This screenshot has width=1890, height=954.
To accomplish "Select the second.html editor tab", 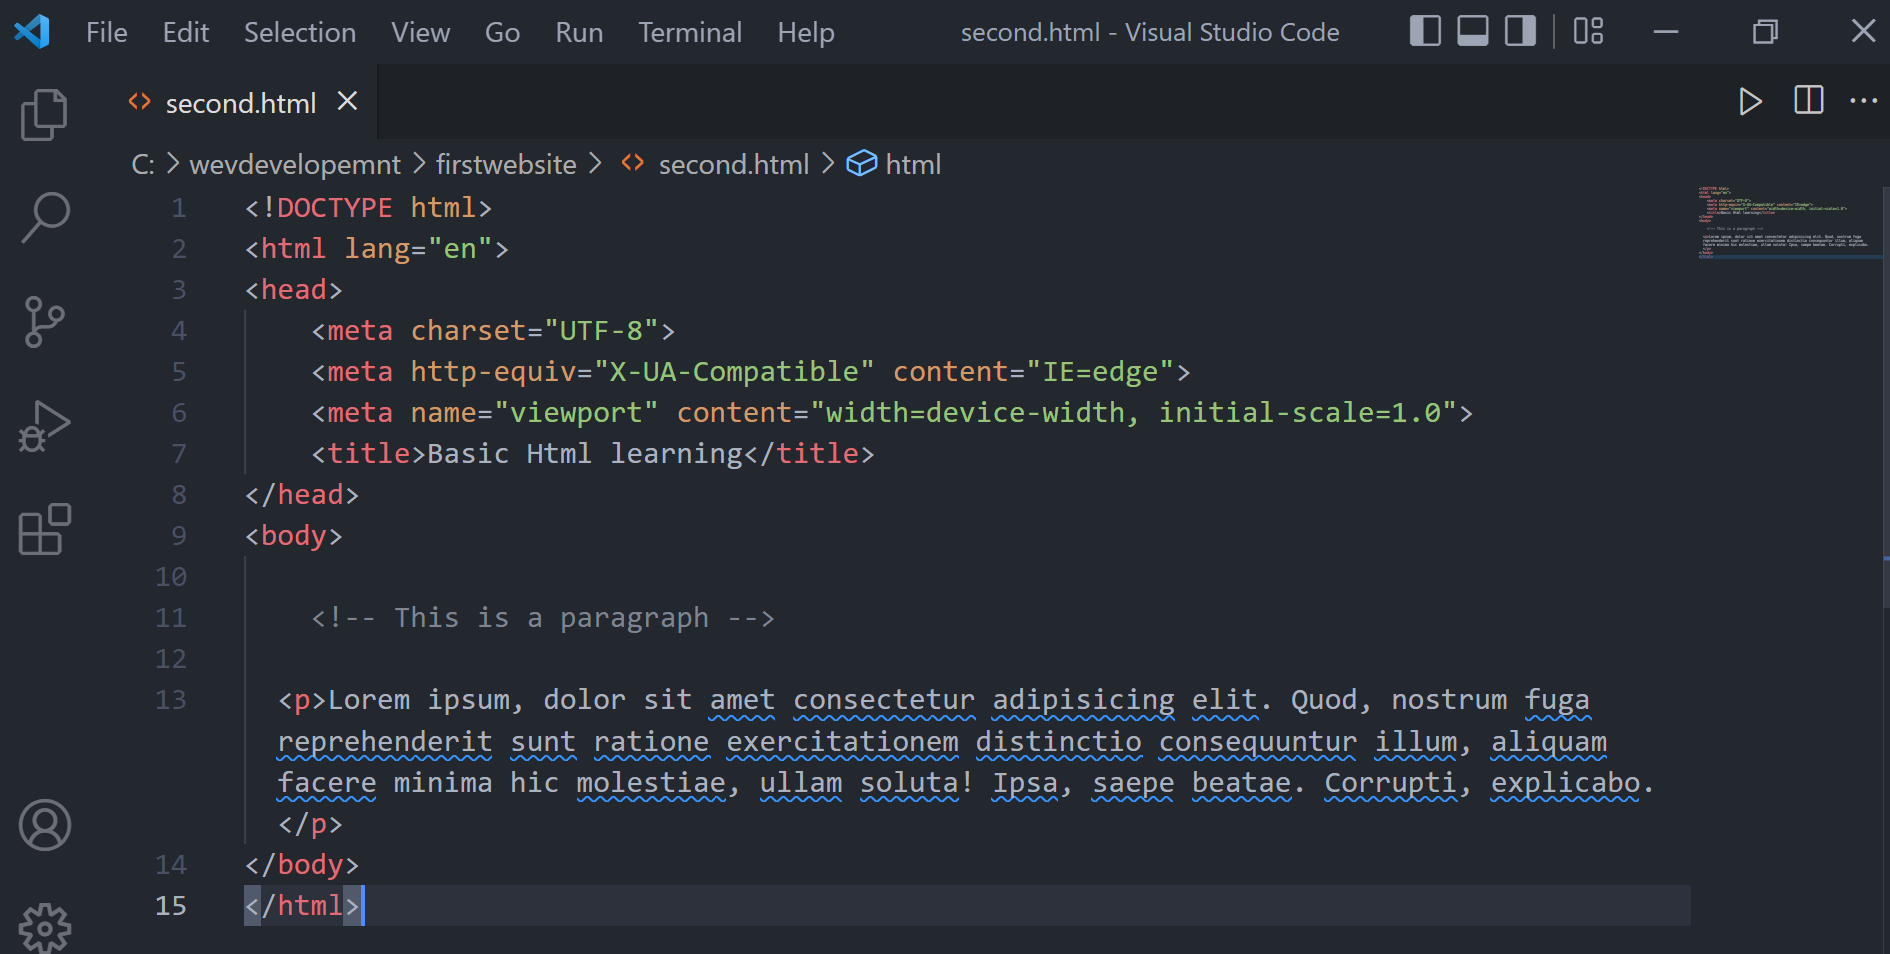I will 241,103.
